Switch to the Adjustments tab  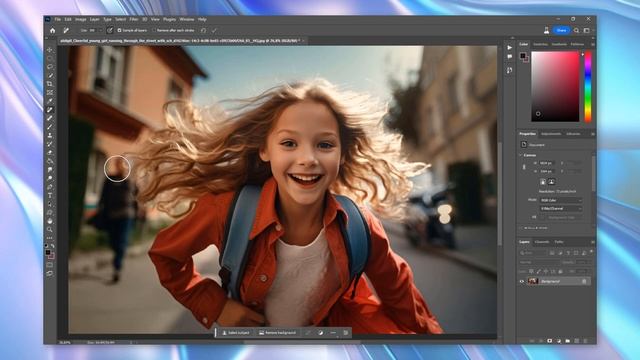(551, 134)
